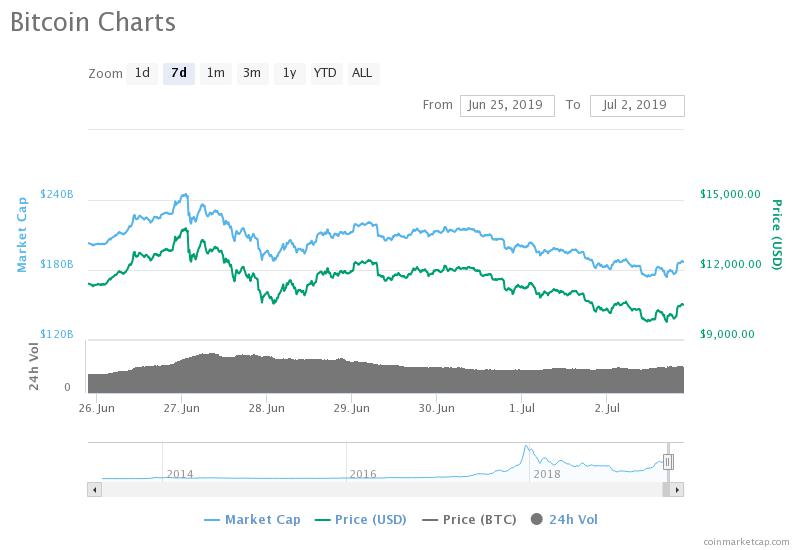This screenshot has height=550, width=800.
Task: Toggle Market Cap series in legend
Action: (x=252, y=520)
